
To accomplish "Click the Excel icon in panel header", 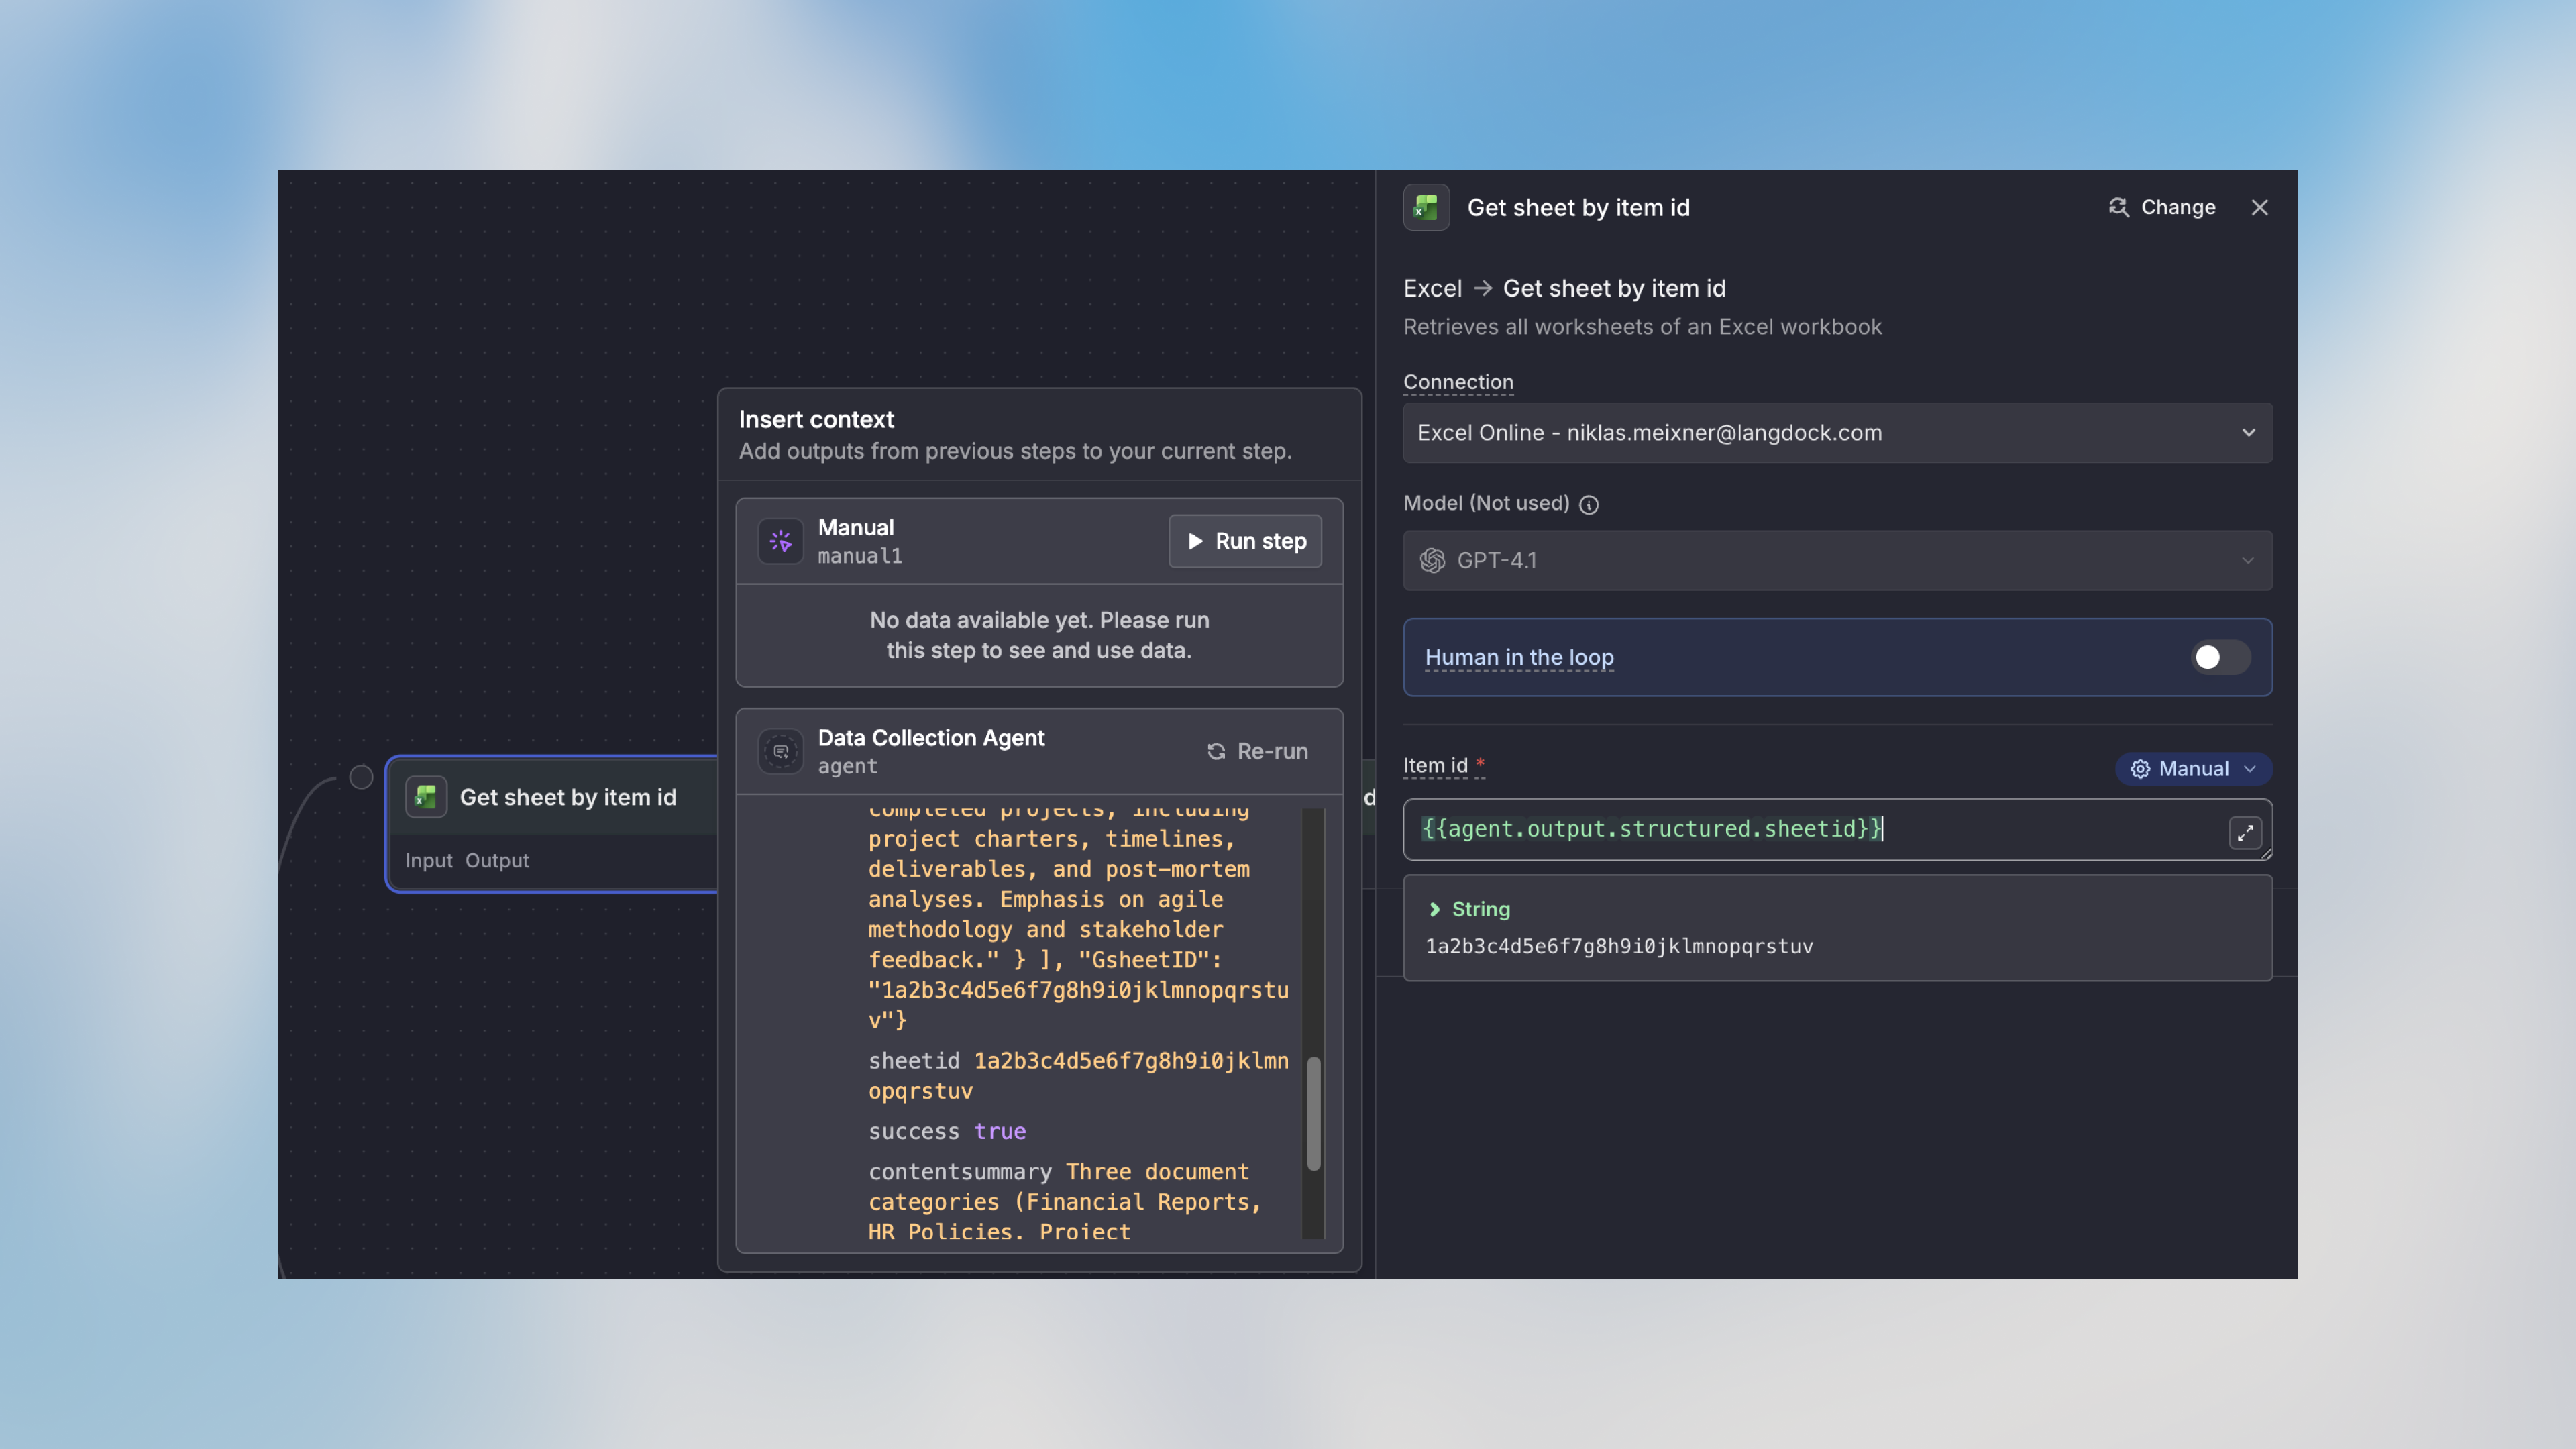I will click(1426, 208).
